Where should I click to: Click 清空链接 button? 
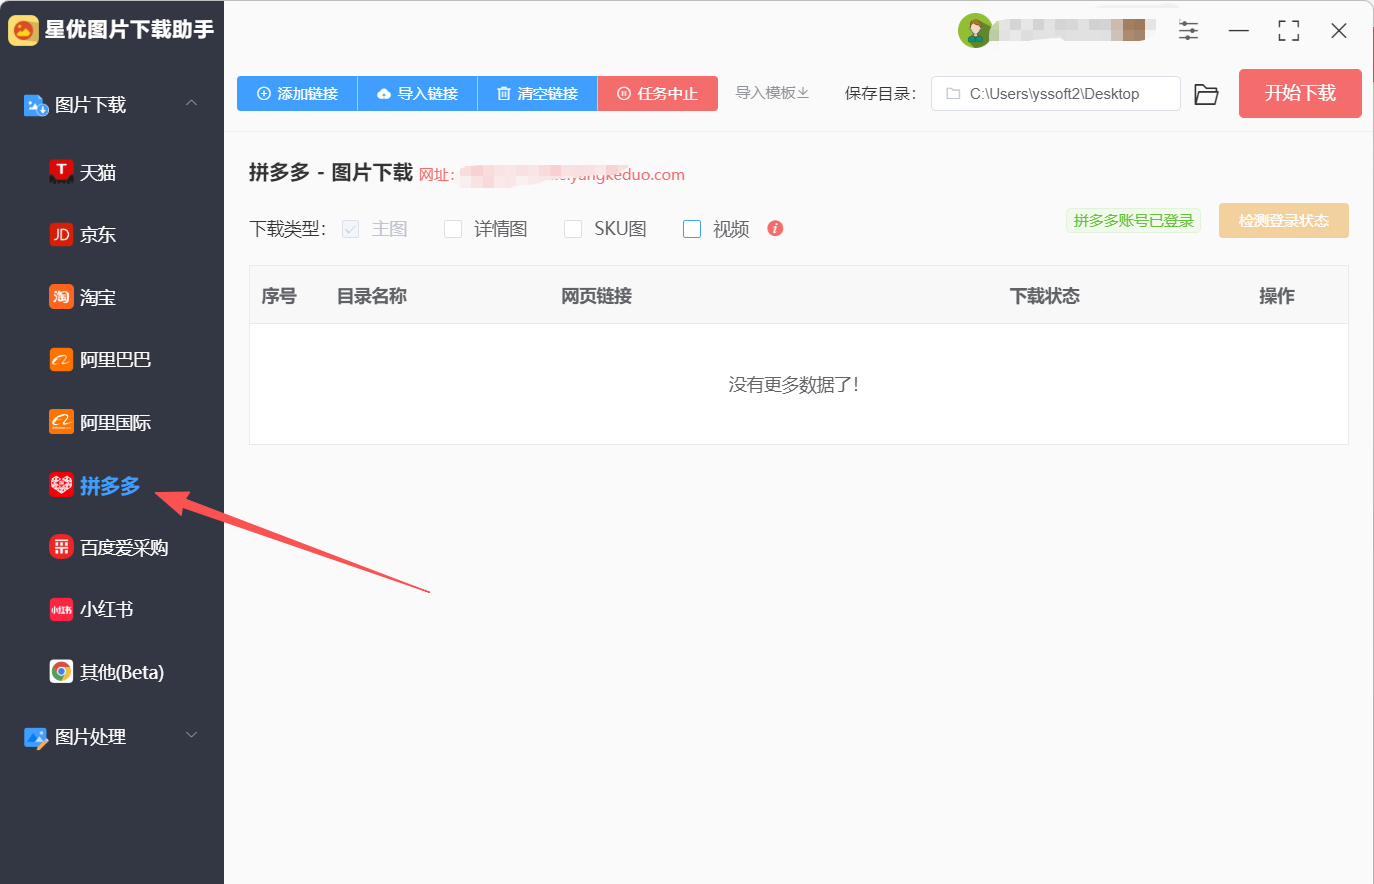537,94
